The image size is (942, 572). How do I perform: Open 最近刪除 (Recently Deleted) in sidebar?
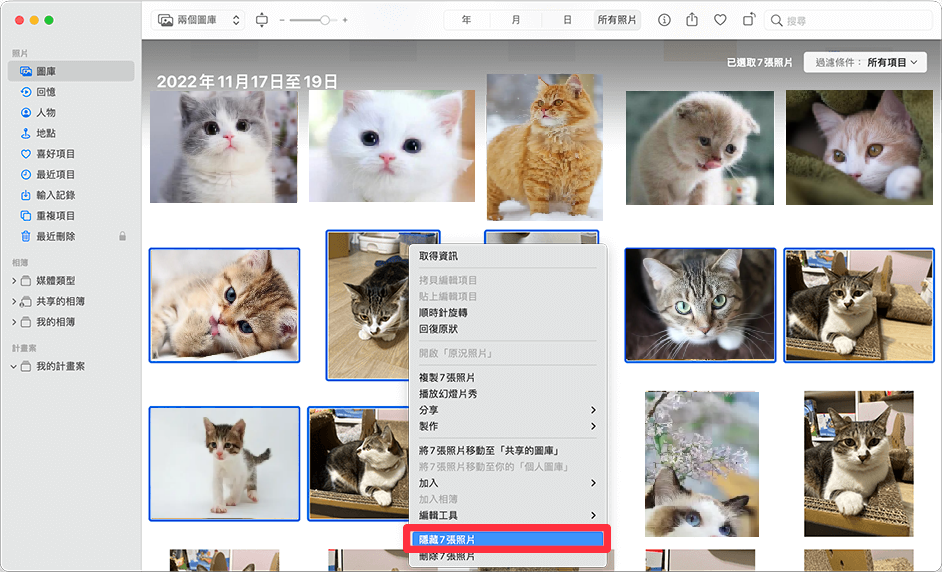tap(55, 236)
